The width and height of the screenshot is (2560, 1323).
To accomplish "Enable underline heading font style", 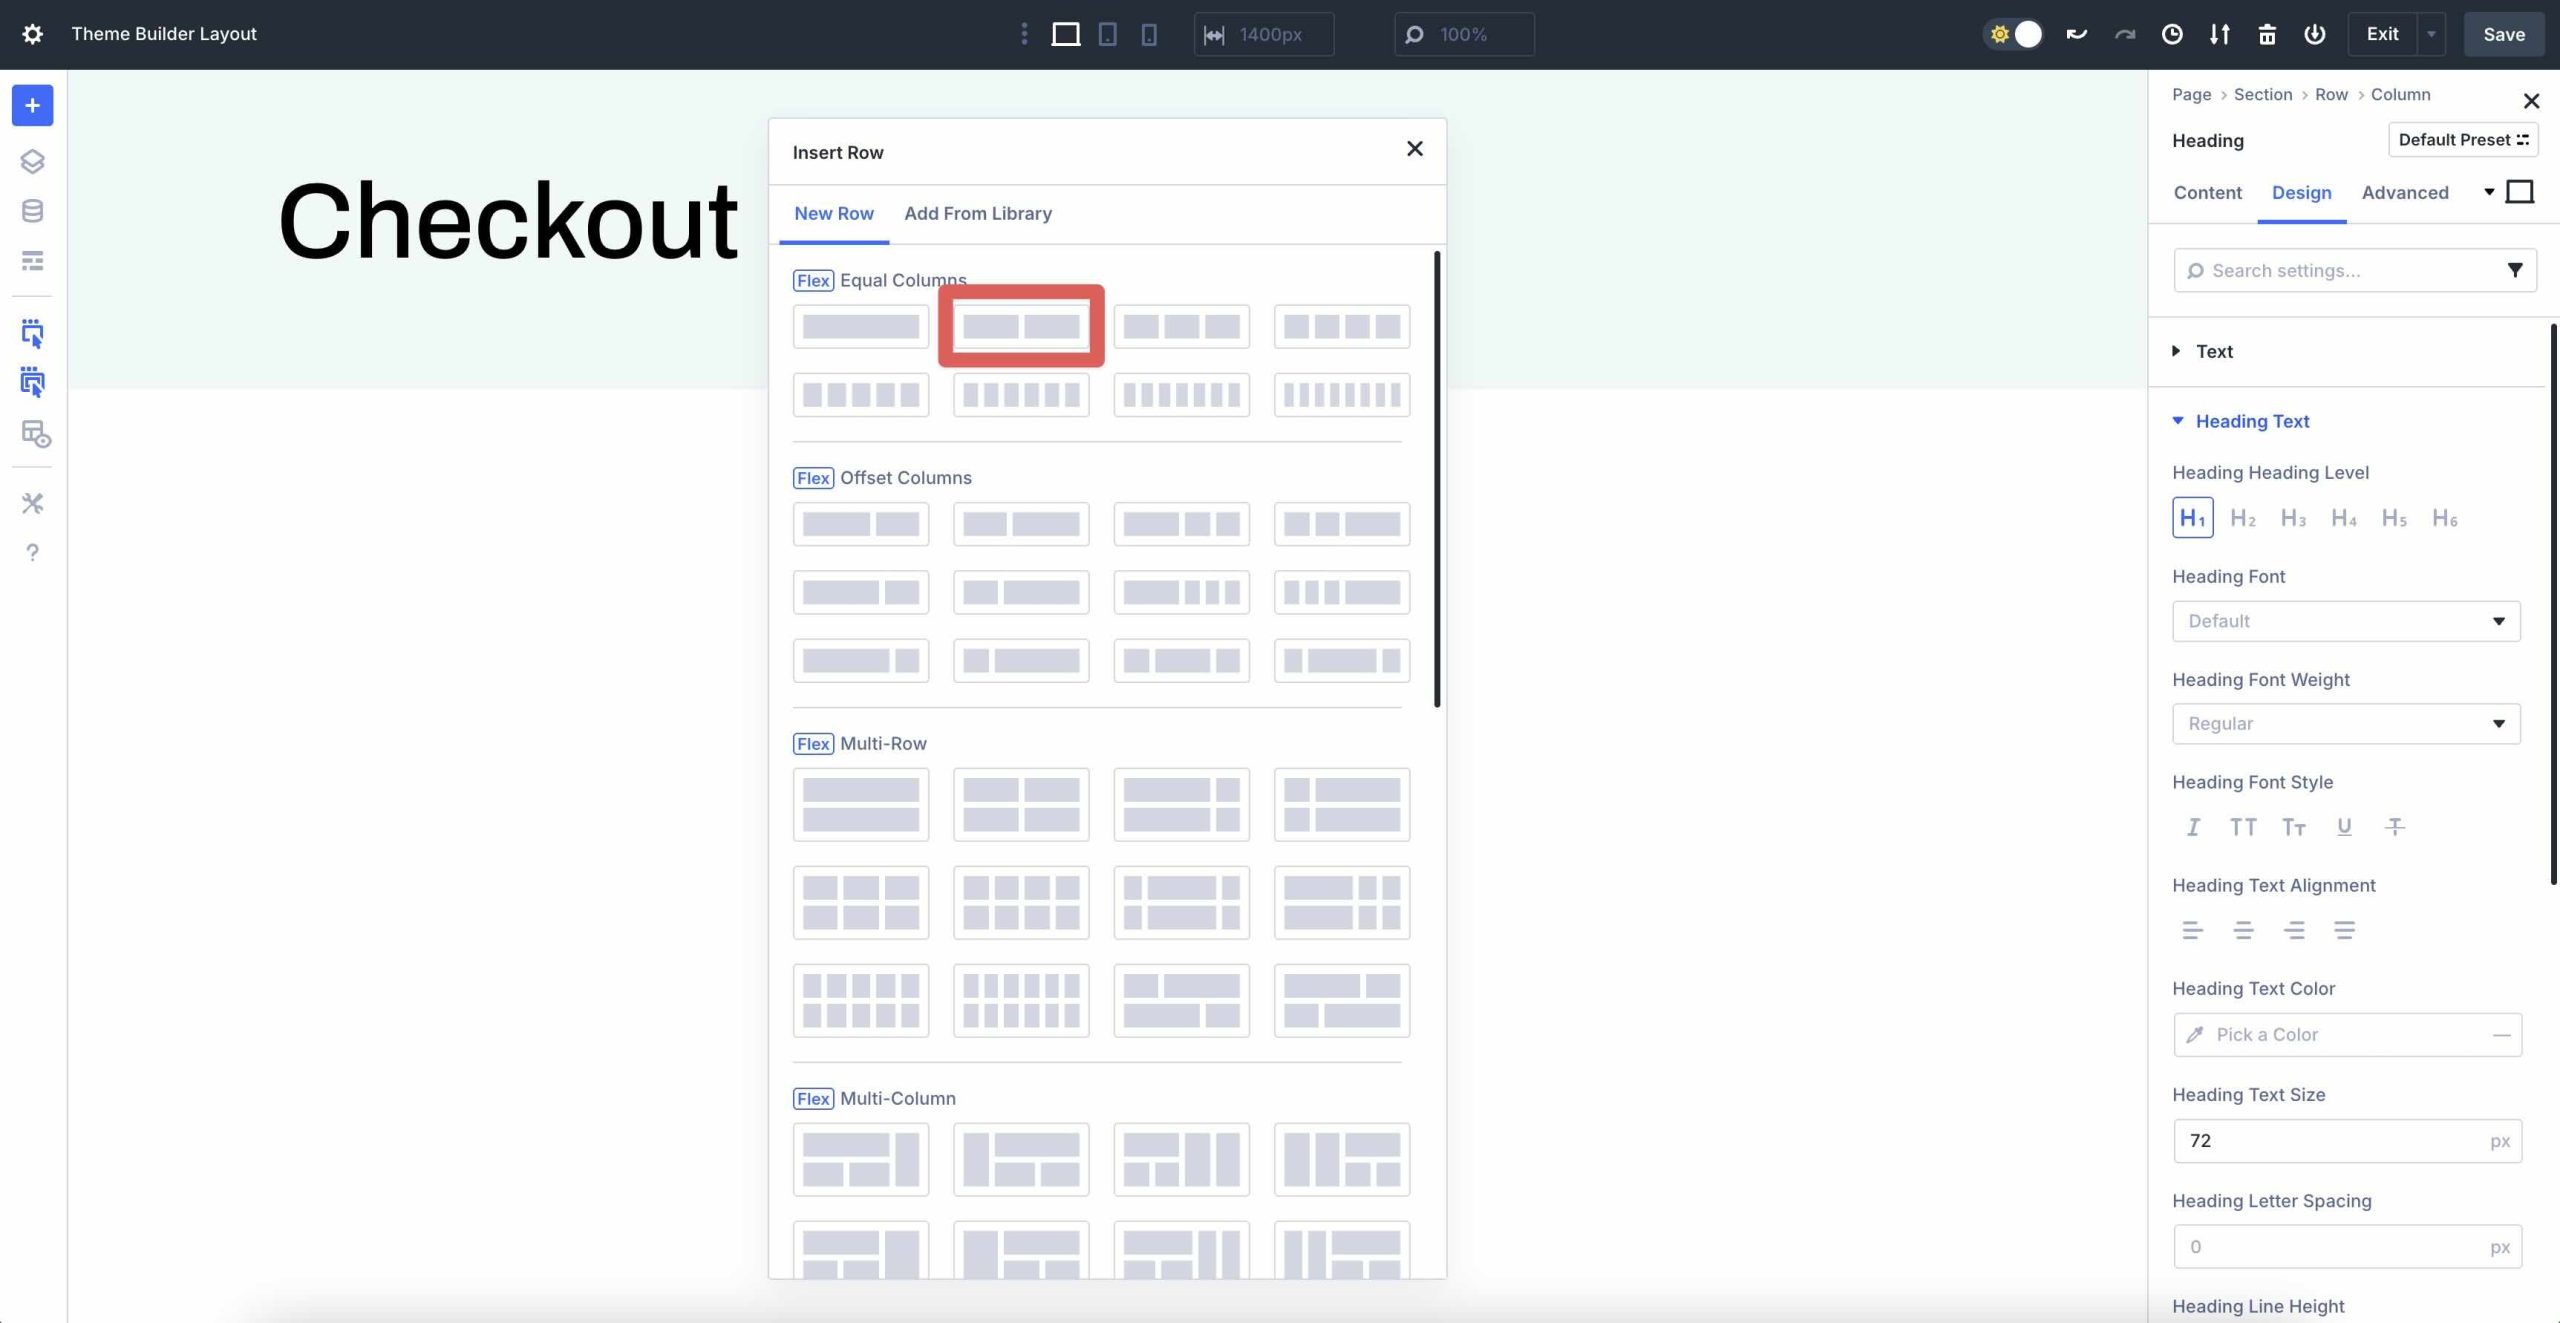I will (2344, 827).
